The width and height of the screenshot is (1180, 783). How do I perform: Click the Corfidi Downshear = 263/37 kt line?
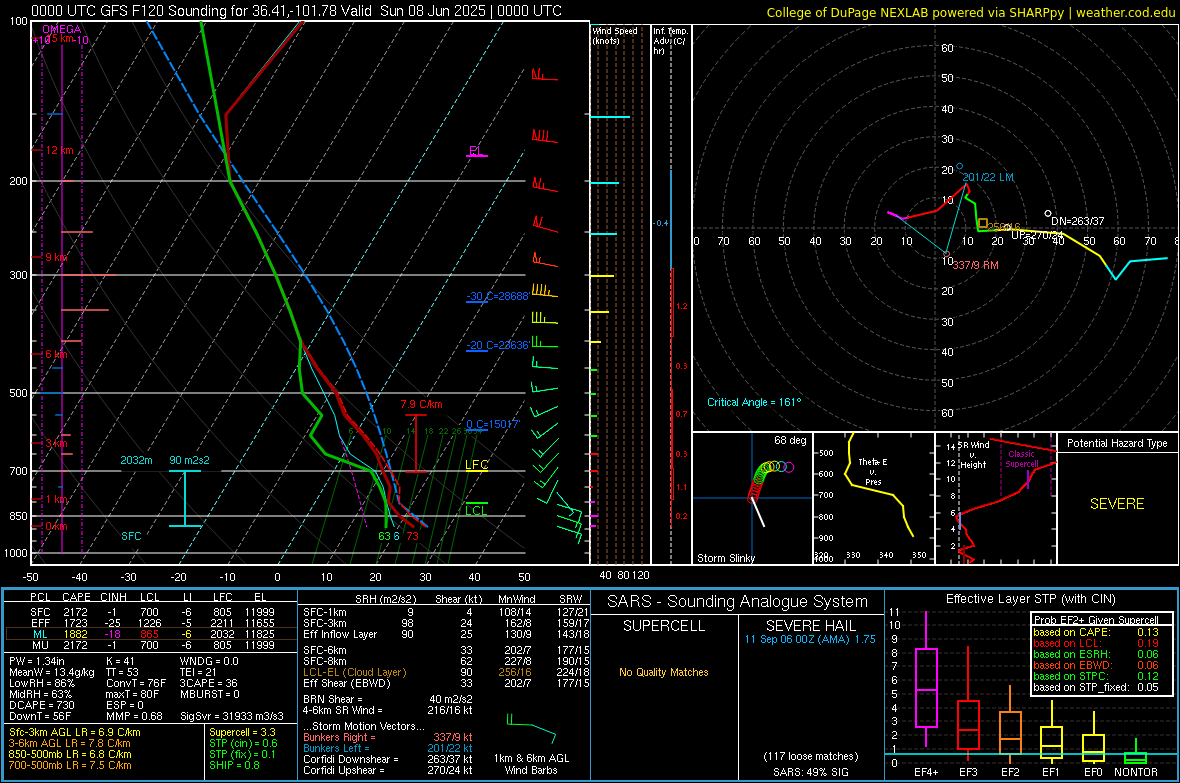(x=388, y=759)
